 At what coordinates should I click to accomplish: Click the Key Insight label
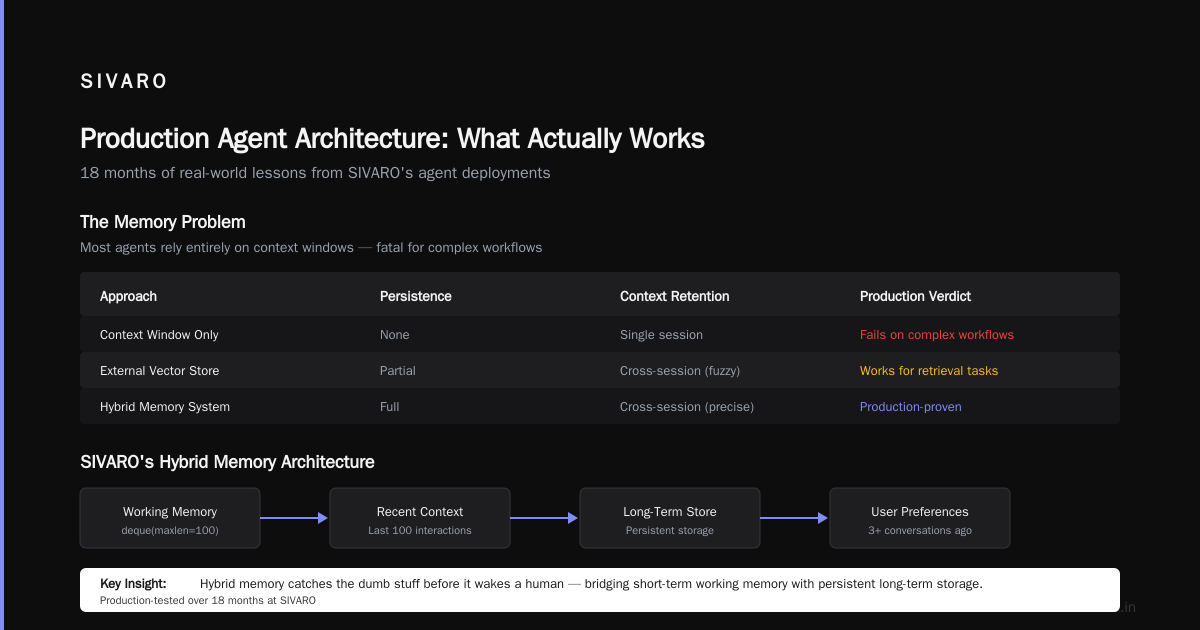(133, 583)
